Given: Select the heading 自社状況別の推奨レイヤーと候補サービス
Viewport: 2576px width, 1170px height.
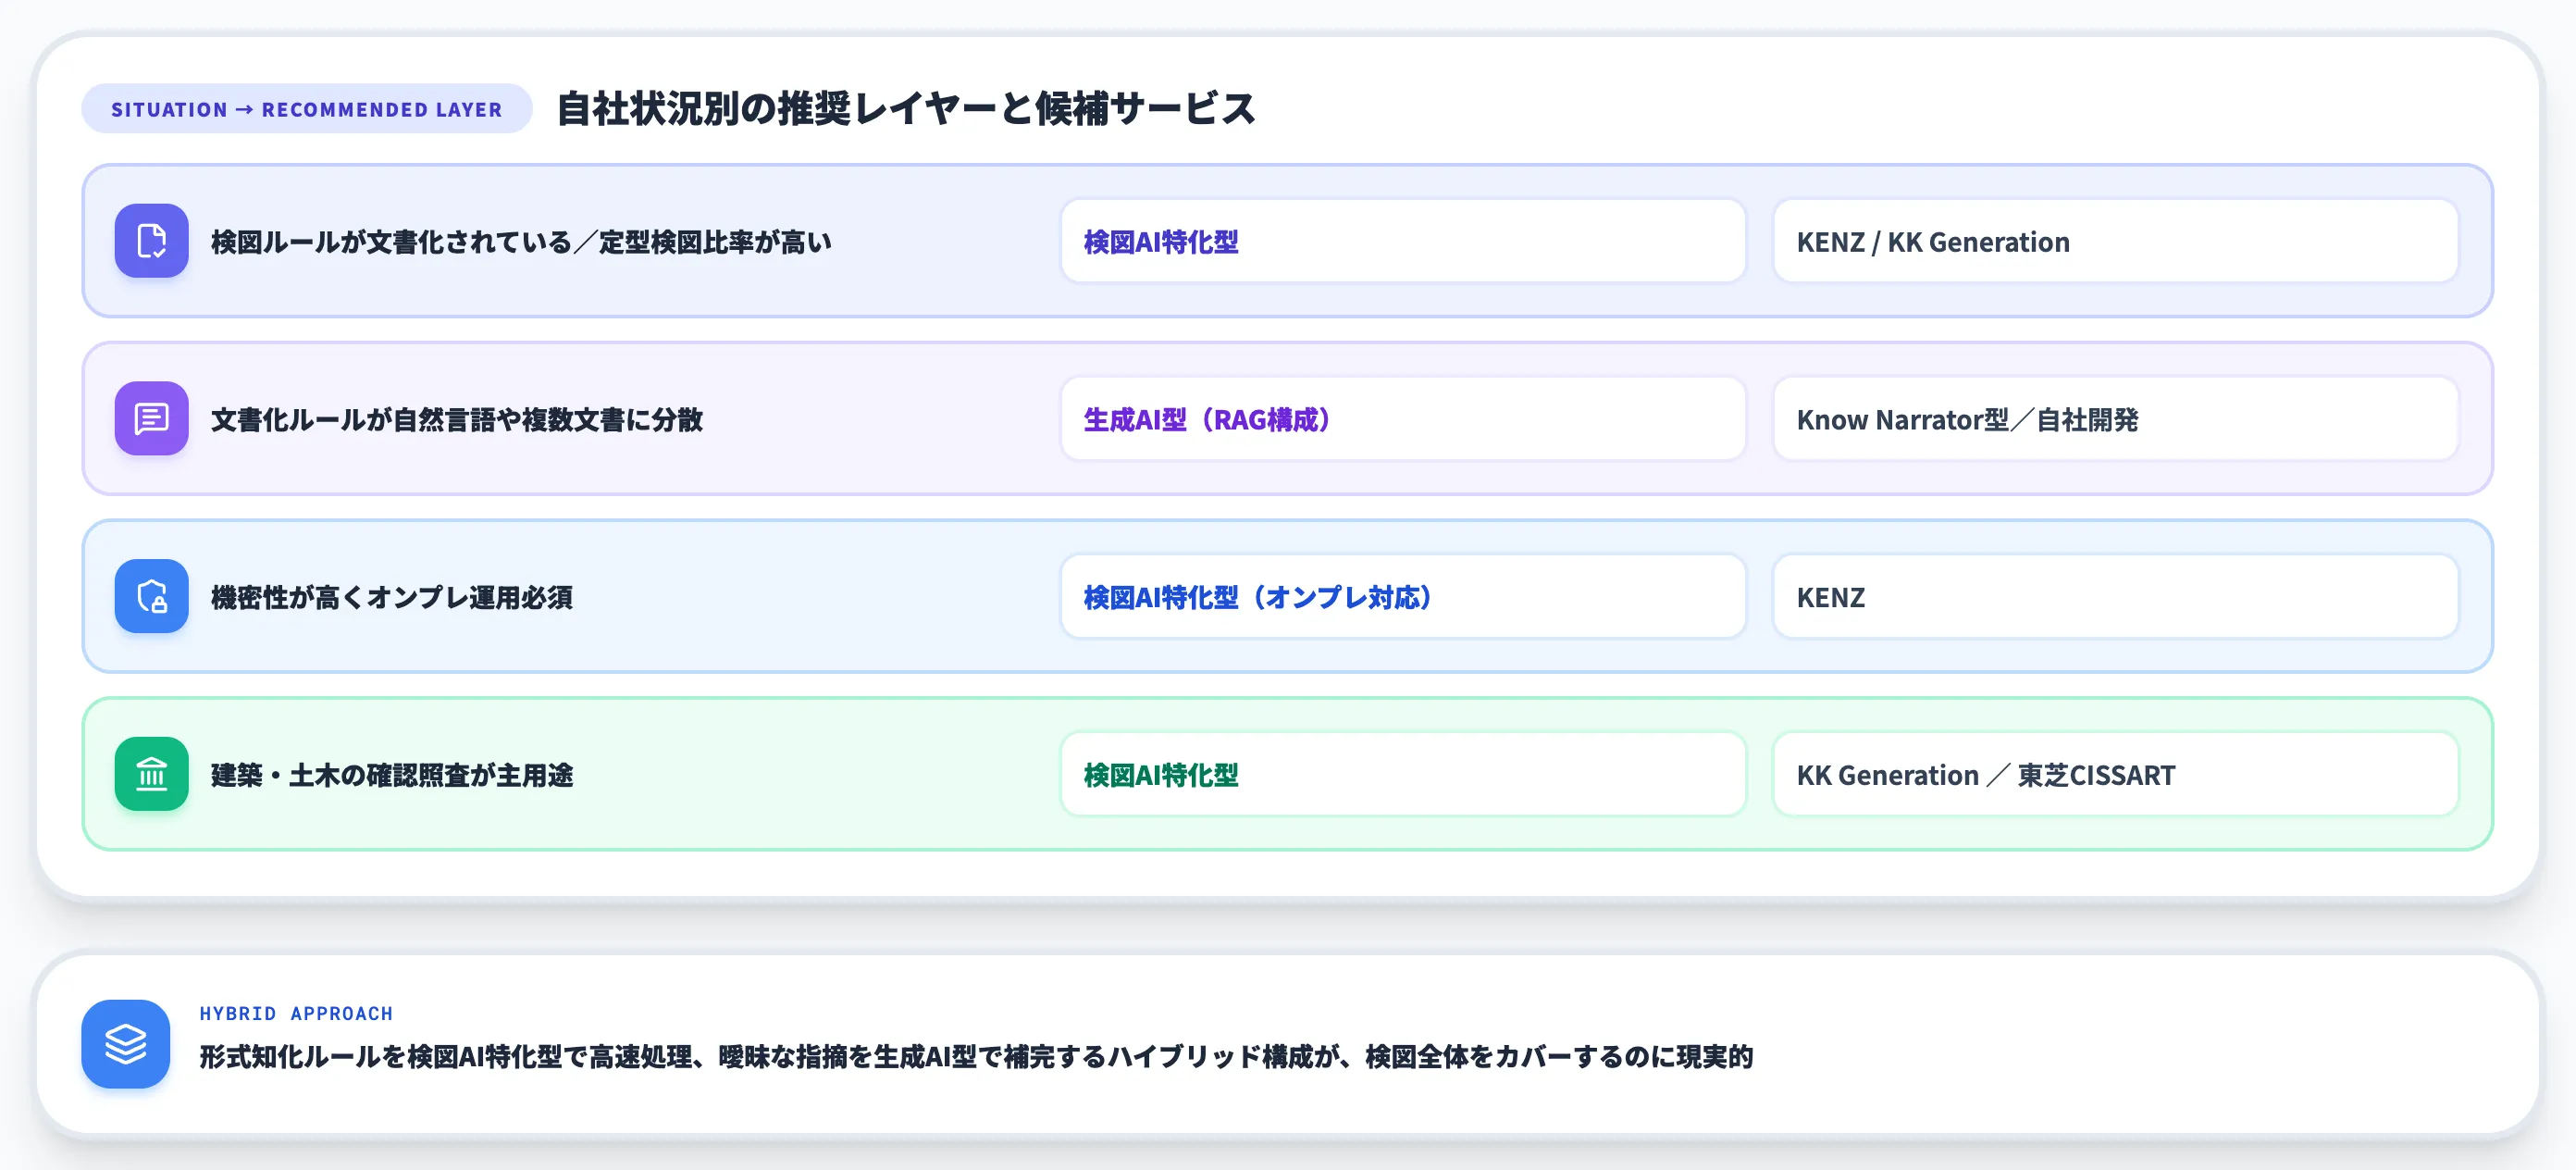Looking at the screenshot, I should pyautogui.click(x=905, y=108).
